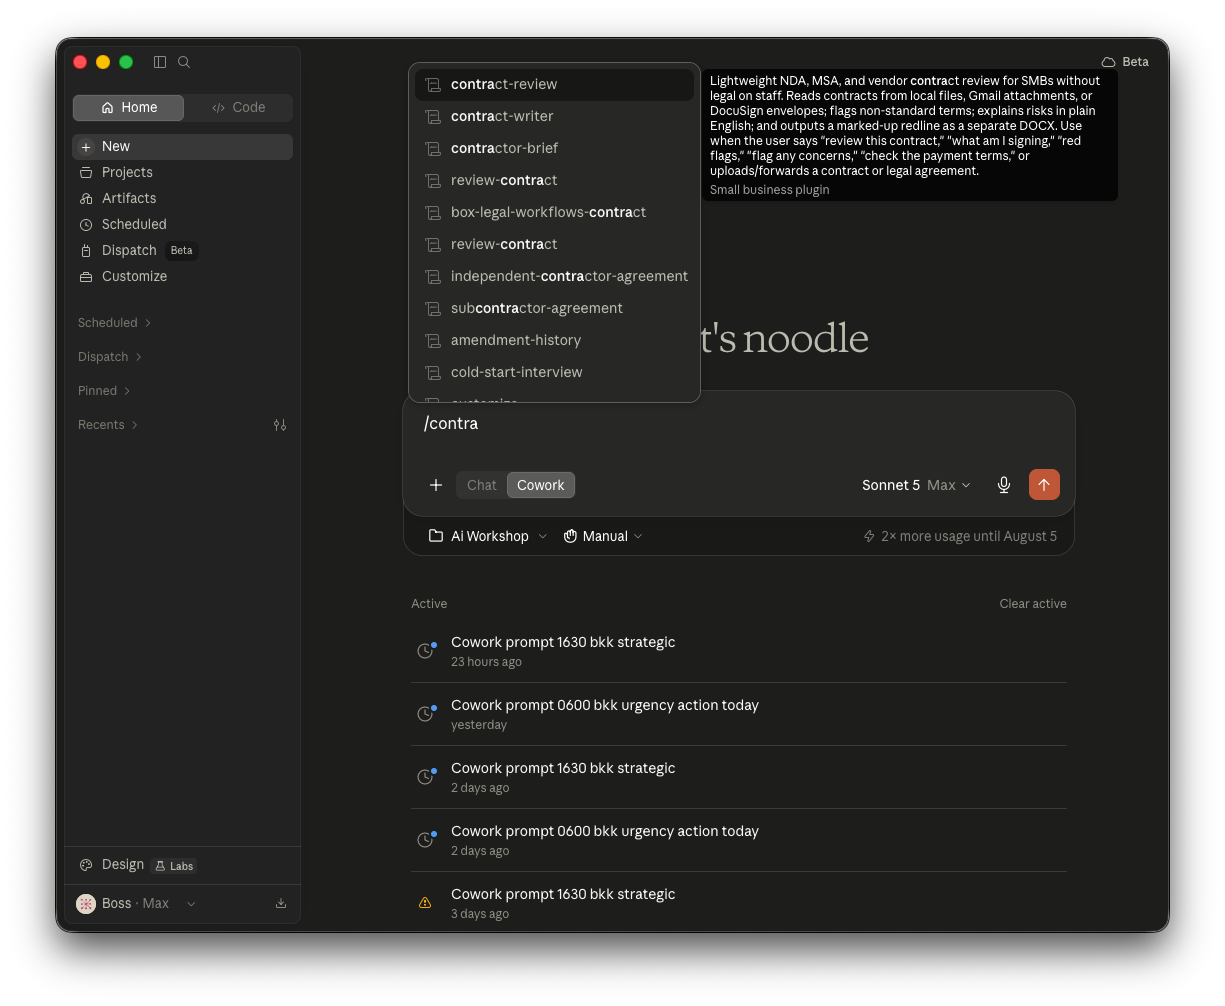Viewport: 1225px width, 1006px height.
Task: Open the Recents filter settings icon
Action: [280, 425]
